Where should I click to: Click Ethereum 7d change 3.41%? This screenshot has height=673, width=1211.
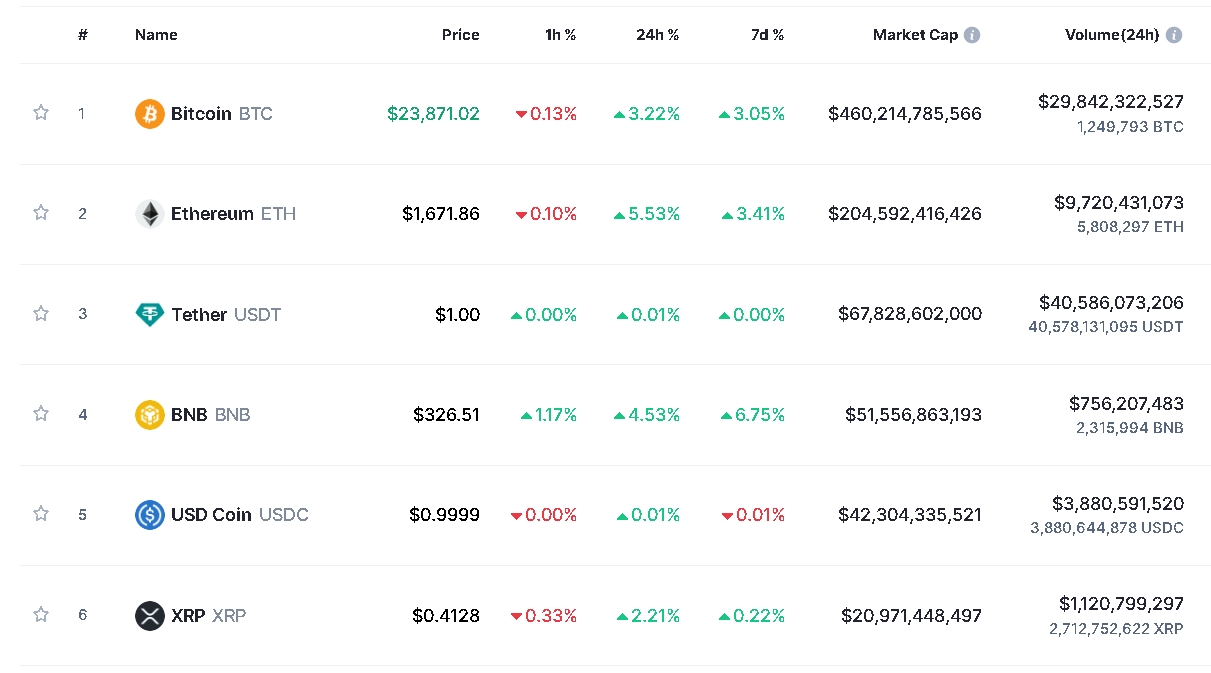pos(753,214)
